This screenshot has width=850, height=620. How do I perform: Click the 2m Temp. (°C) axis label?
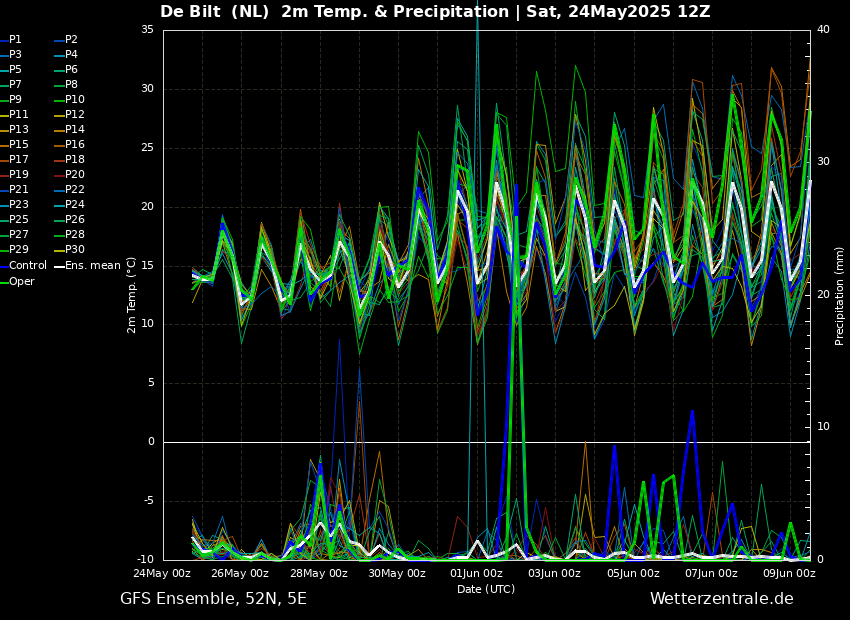[132, 295]
